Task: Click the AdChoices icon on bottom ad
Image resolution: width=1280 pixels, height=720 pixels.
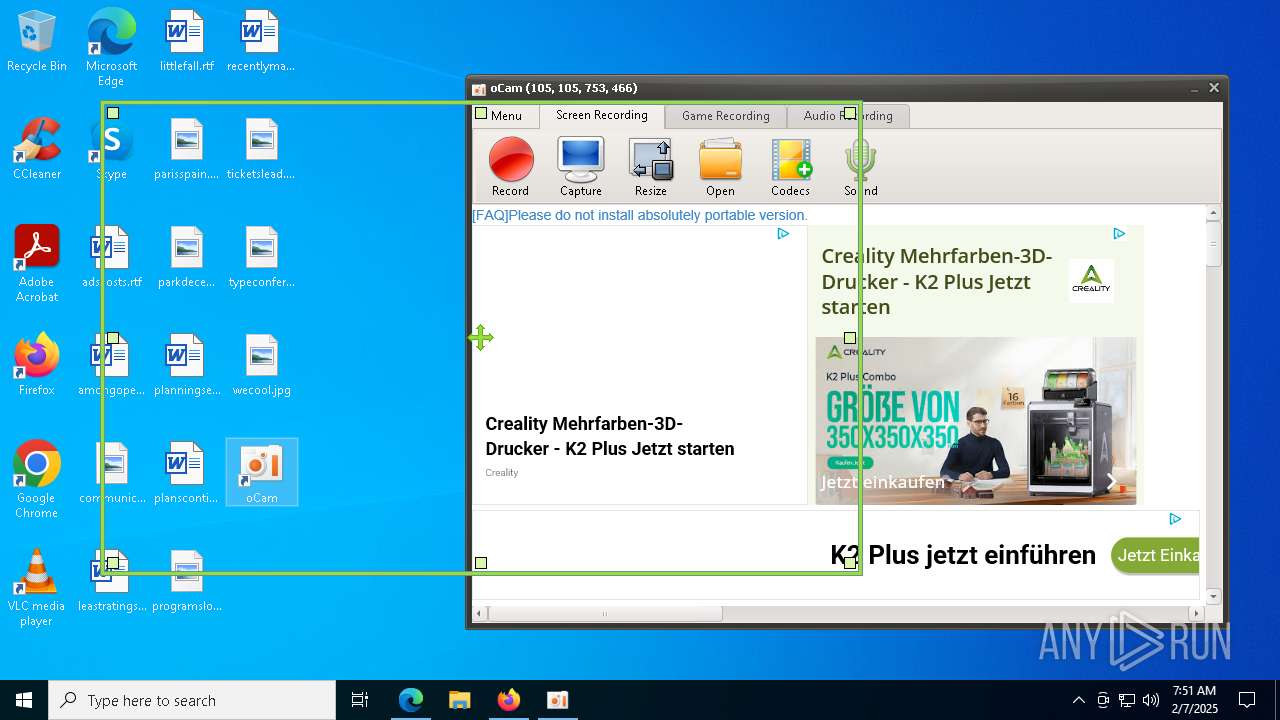Action: pyautogui.click(x=1175, y=519)
